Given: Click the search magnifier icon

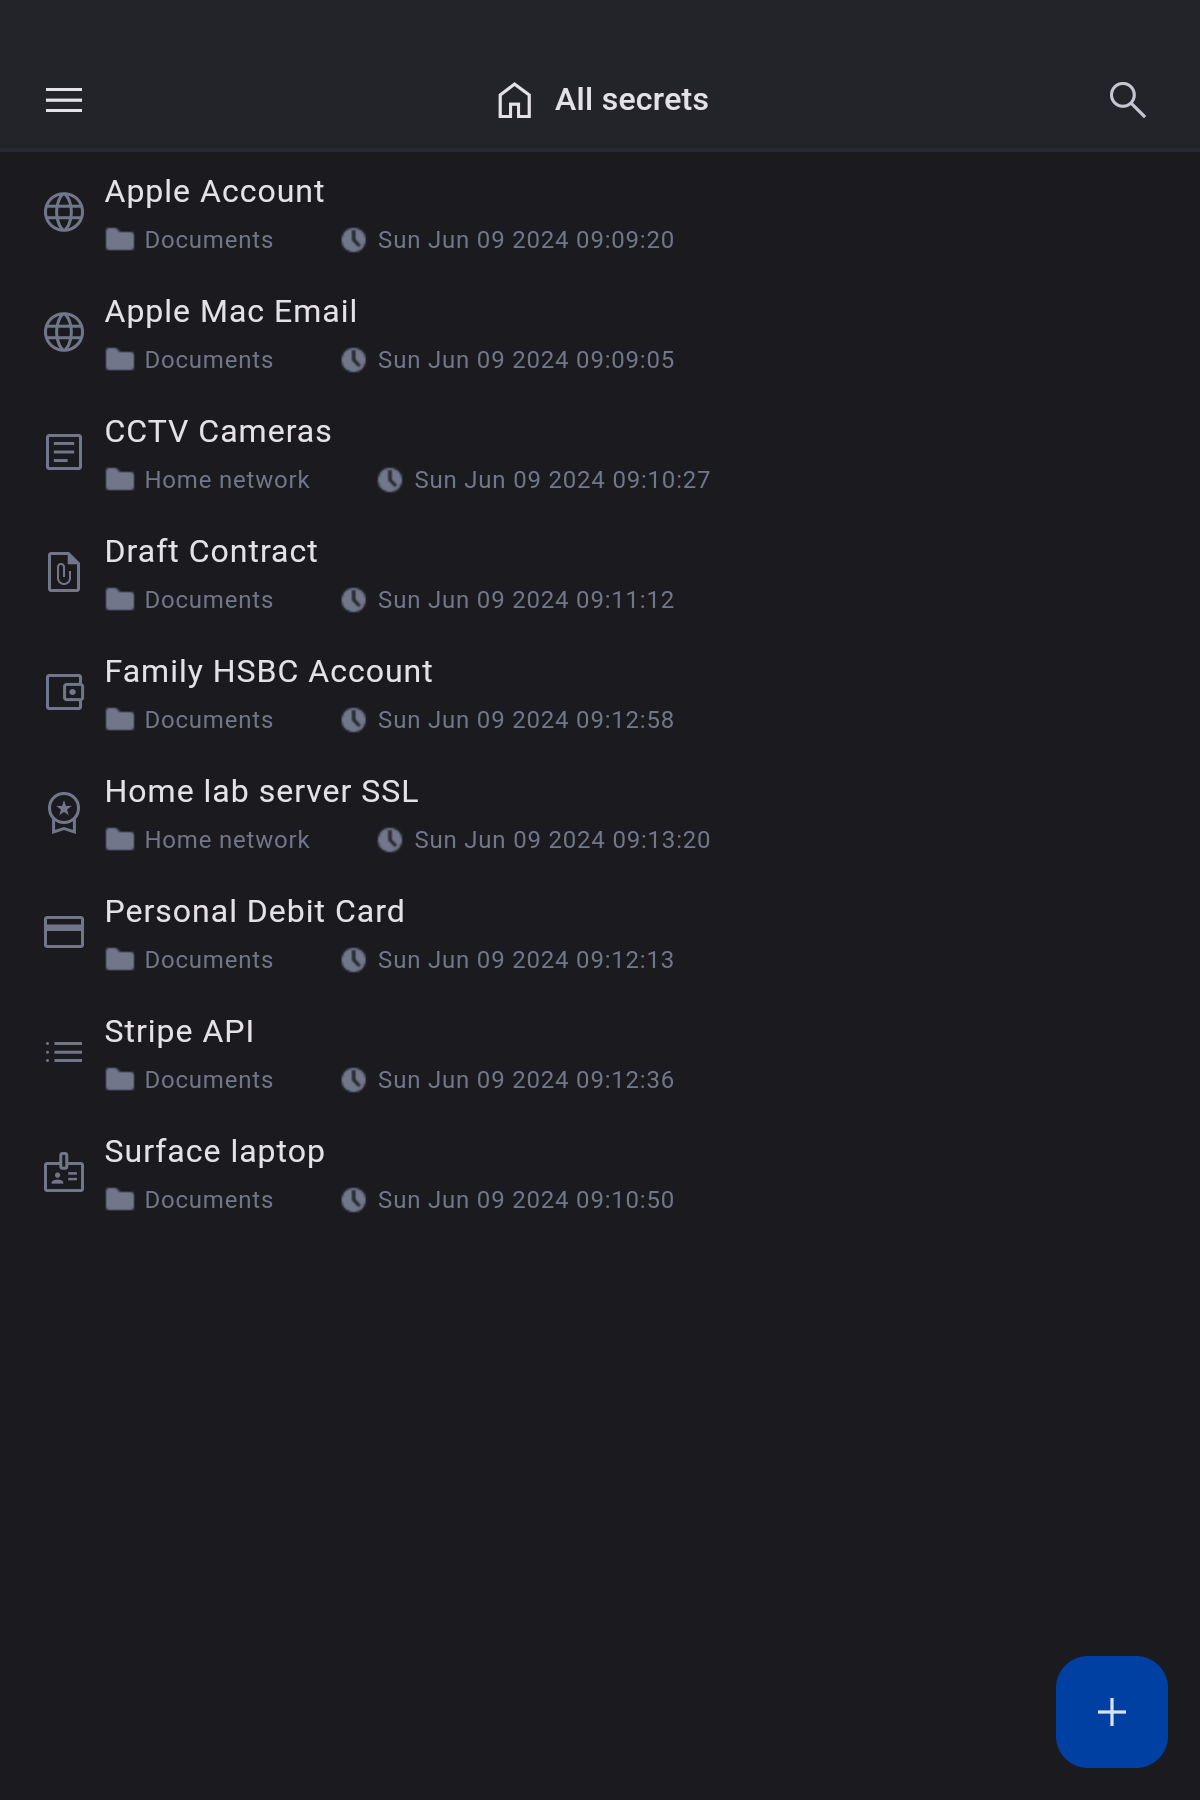Looking at the screenshot, I should click(x=1127, y=100).
